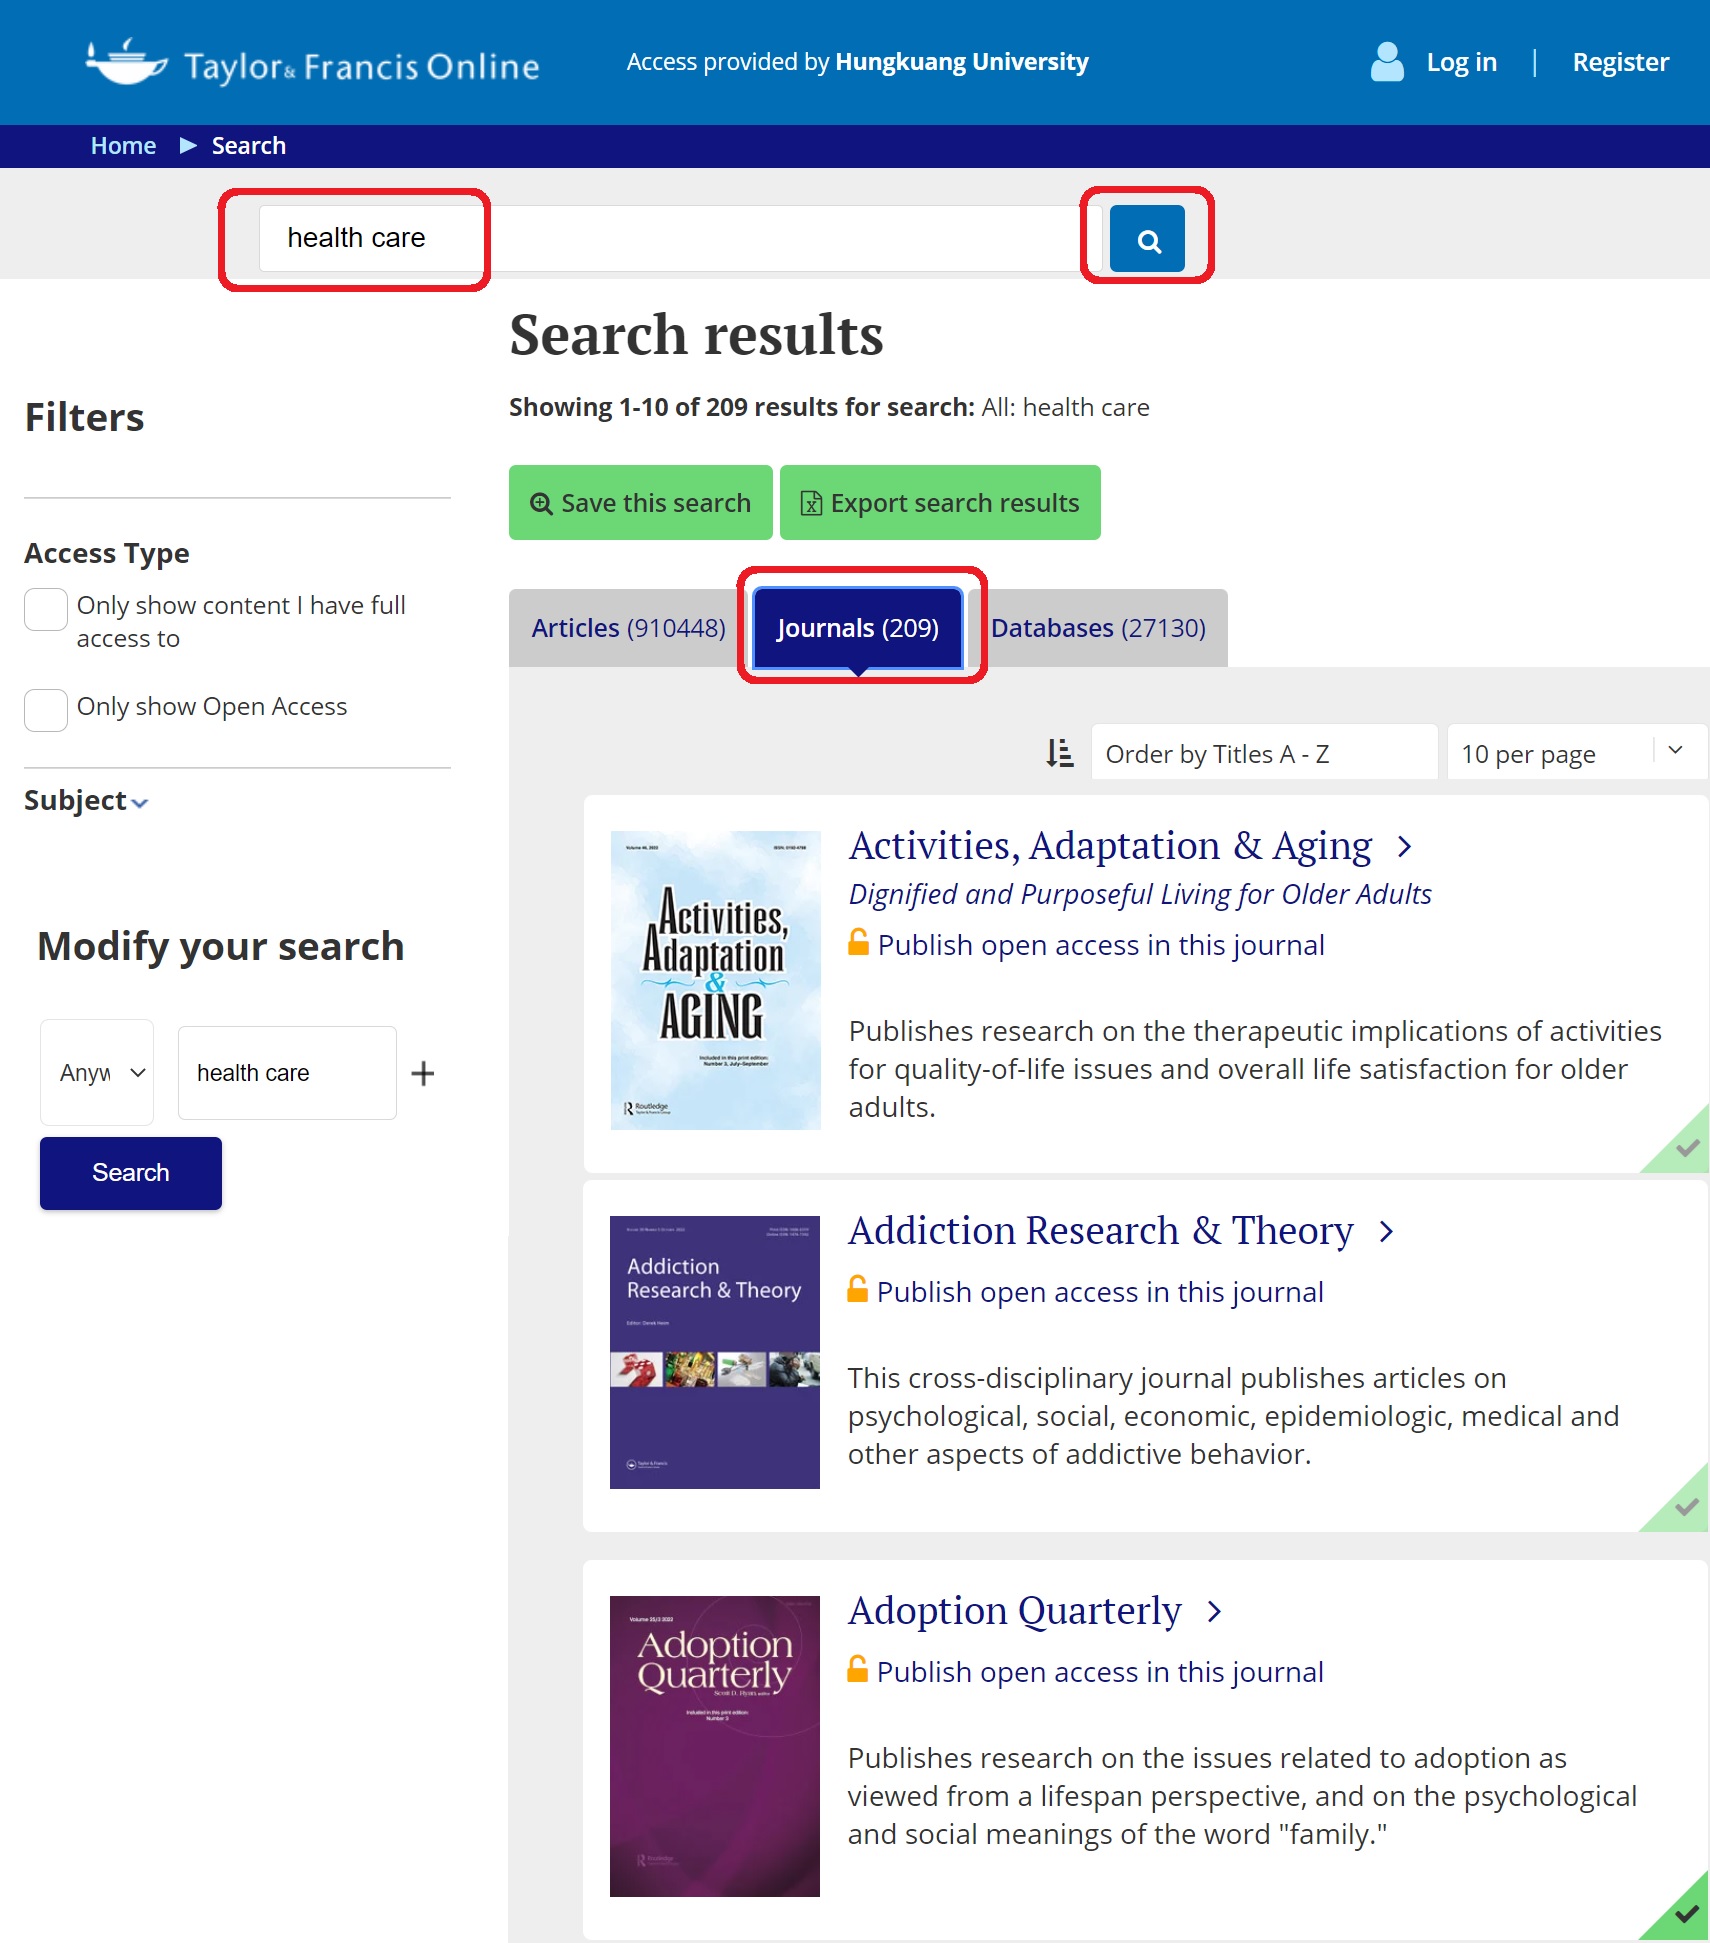The height and width of the screenshot is (1943, 1710).
Task: Click the main search box containing health care
Action: [x=680, y=238]
